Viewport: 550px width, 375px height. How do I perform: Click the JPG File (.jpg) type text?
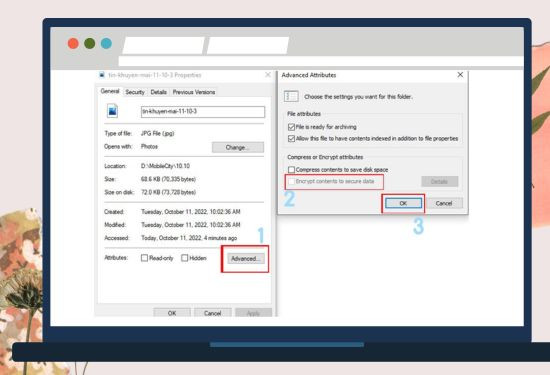coord(157,133)
